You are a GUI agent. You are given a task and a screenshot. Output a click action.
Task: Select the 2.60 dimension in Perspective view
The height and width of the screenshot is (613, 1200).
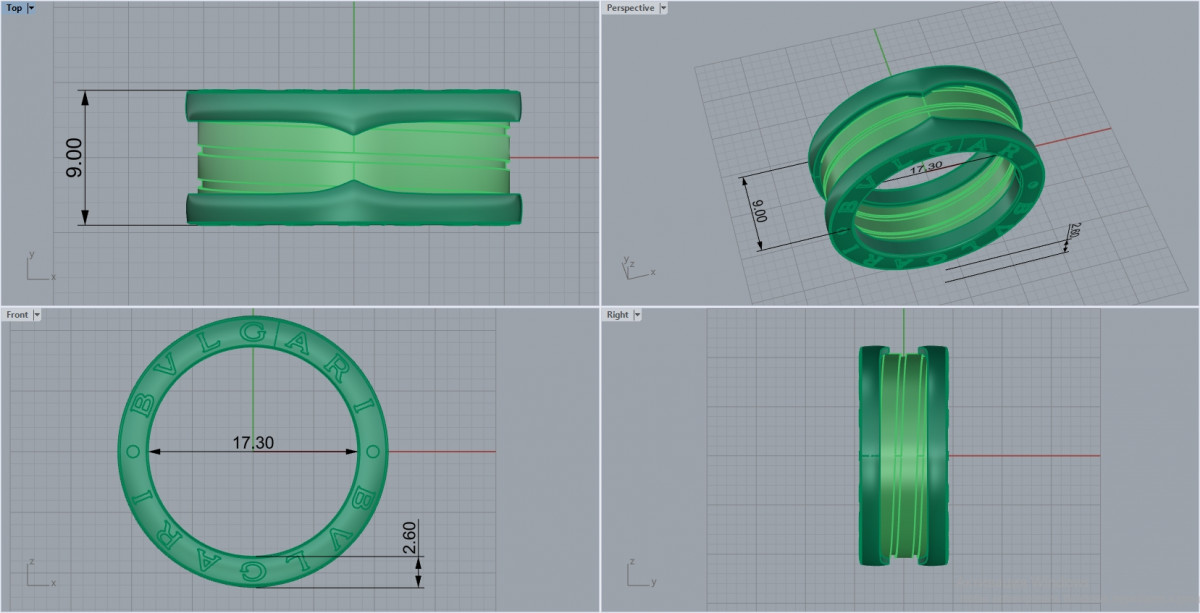point(1075,231)
